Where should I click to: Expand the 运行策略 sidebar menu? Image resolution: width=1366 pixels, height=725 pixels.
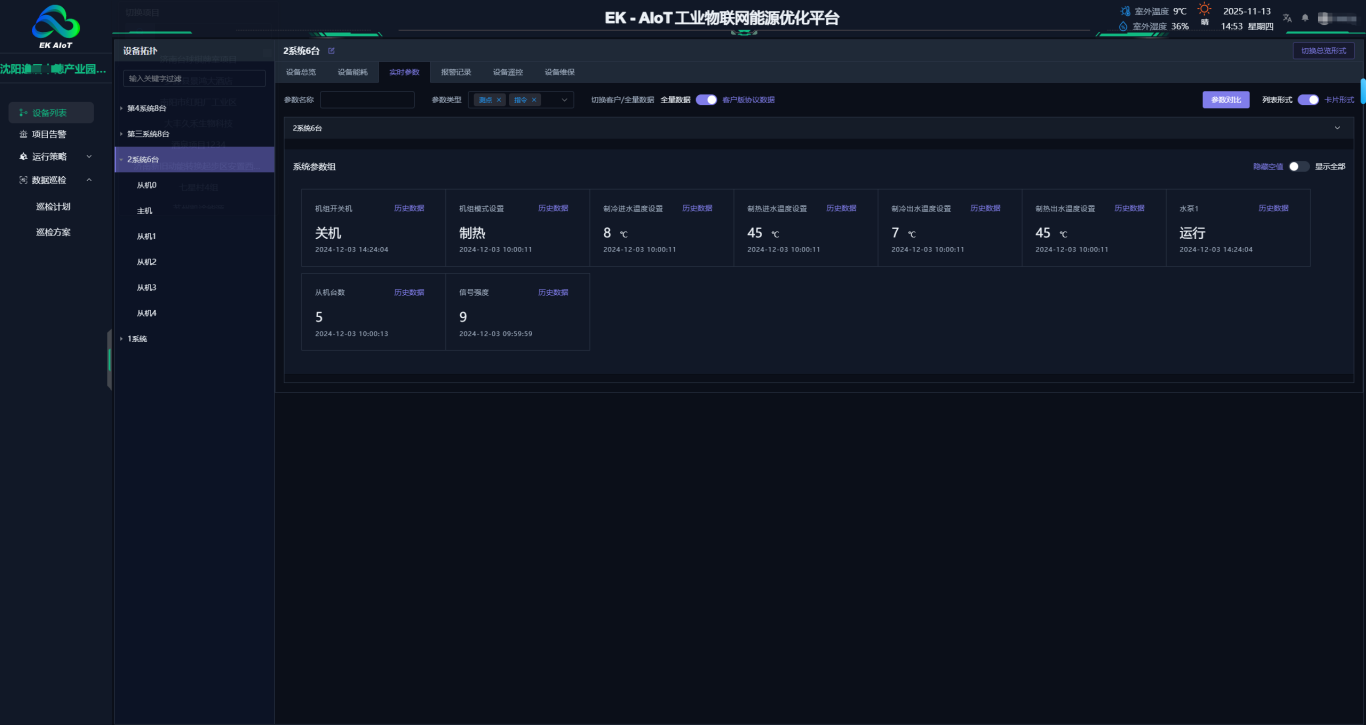(89, 157)
